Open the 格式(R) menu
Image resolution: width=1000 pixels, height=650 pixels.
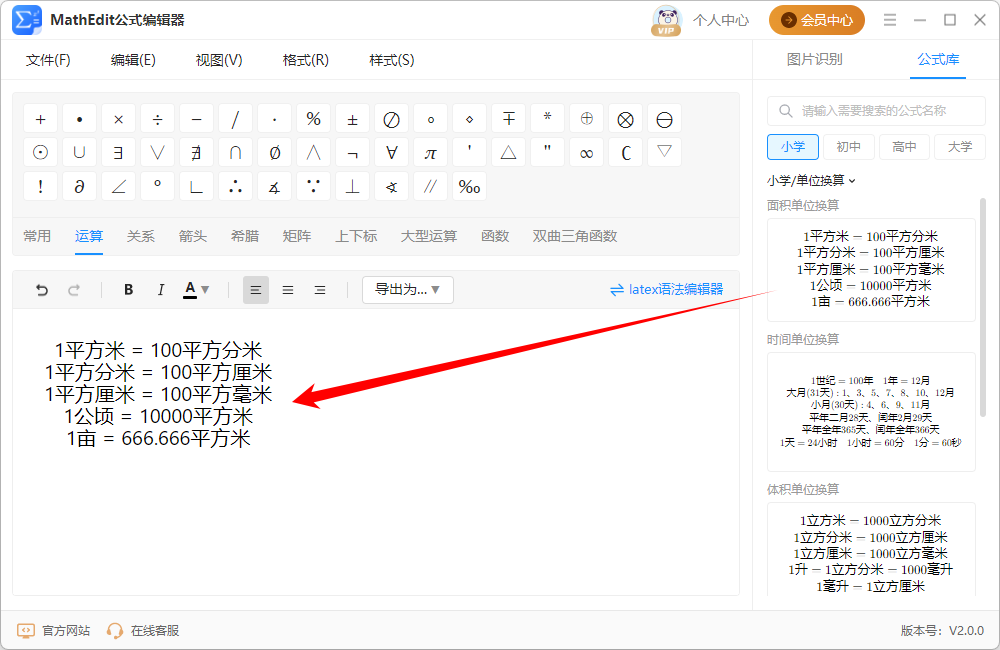pos(305,60)
